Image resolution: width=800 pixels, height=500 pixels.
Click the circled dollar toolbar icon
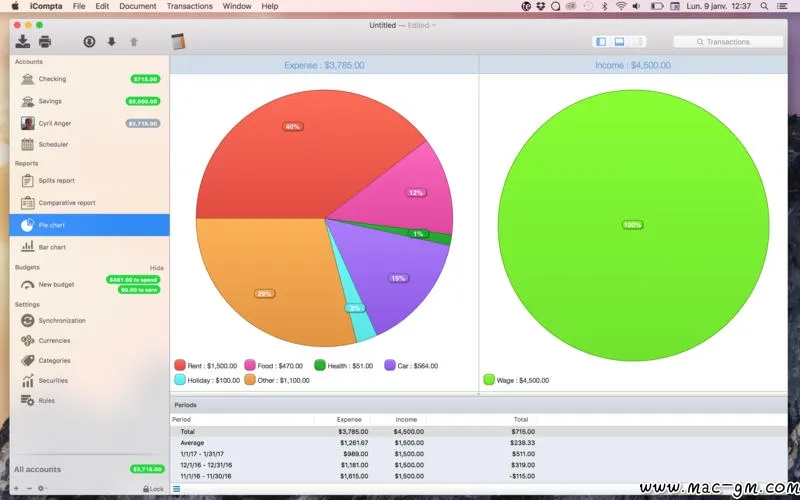[x=89, y=42]
